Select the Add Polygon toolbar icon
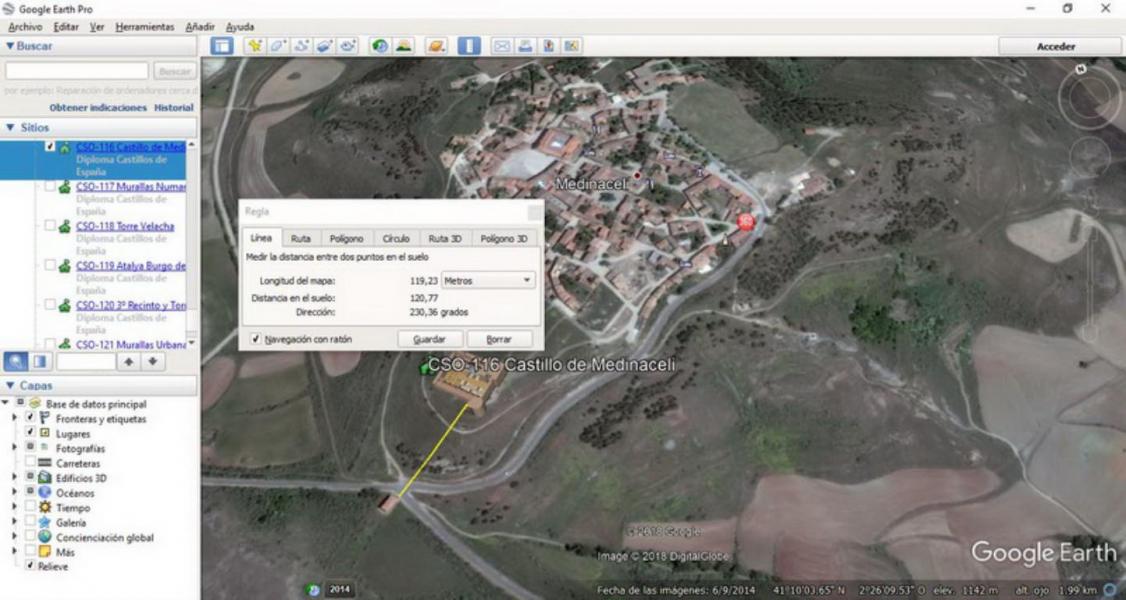Viewport: 1126px width, 600px height. tap(278, 46)
